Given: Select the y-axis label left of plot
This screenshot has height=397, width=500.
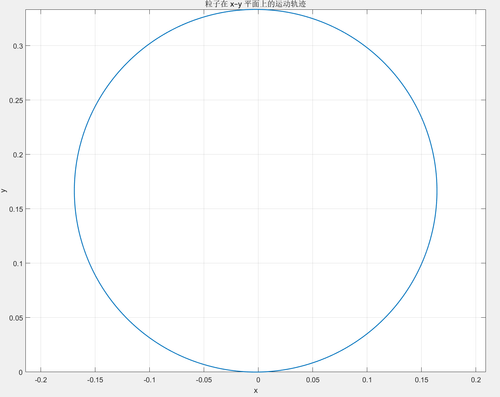Looking at the screenshot, I should pyautogui.click(x=4, y=190).
